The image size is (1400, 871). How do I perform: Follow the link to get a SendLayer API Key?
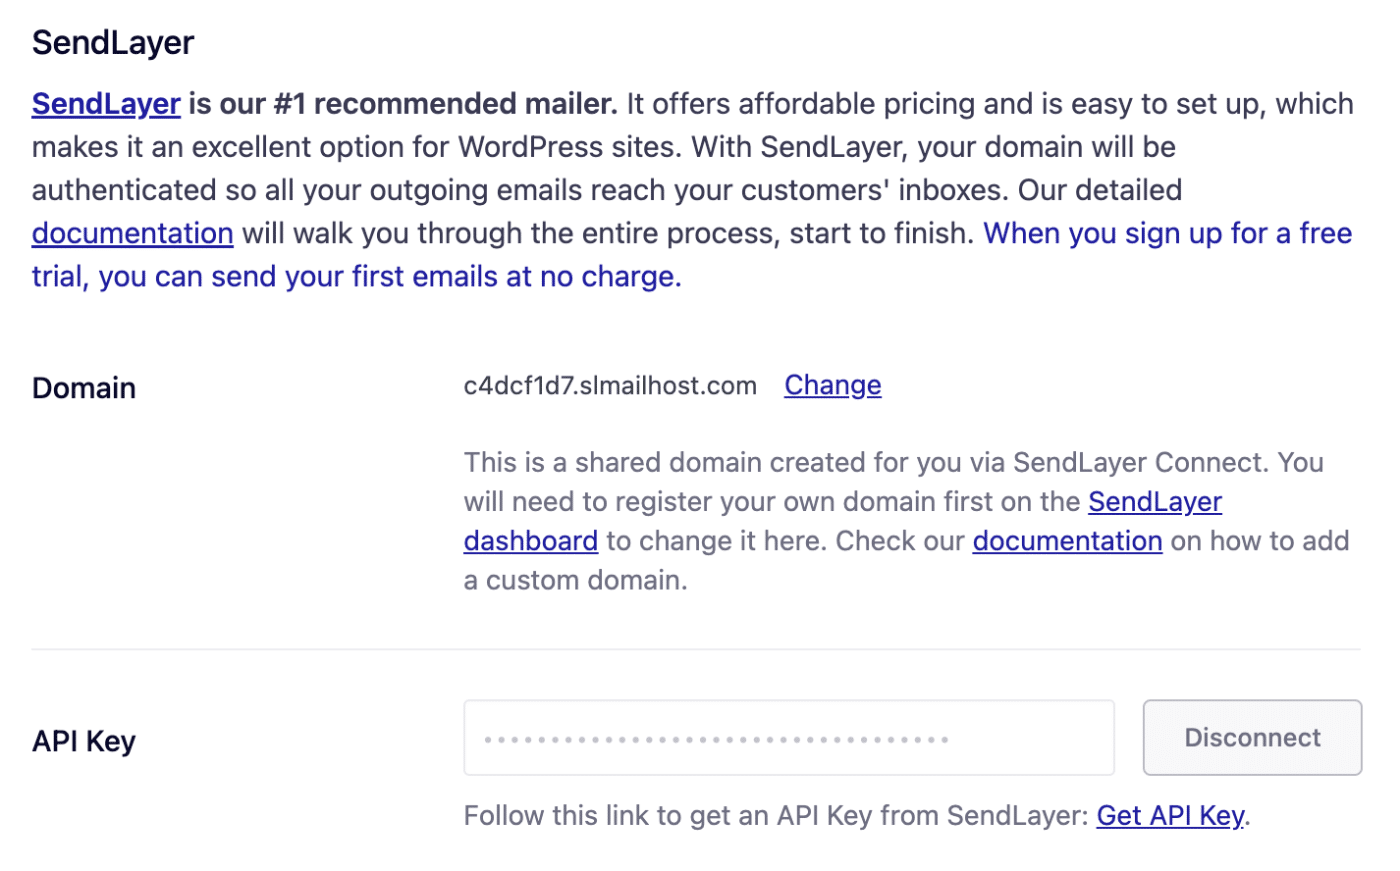(1168, 815)
